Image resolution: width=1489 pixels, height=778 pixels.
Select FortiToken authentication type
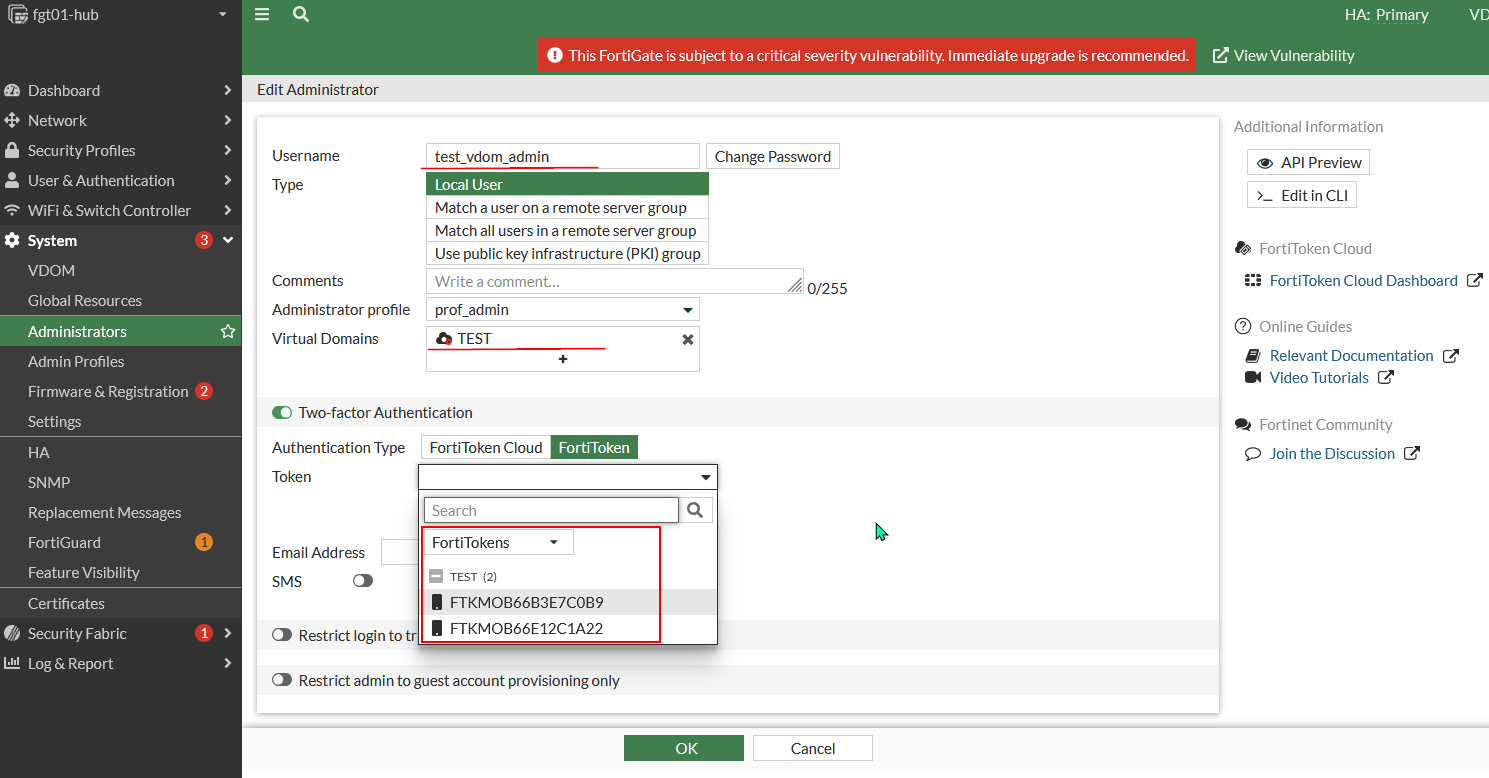[x=594, y=447]
